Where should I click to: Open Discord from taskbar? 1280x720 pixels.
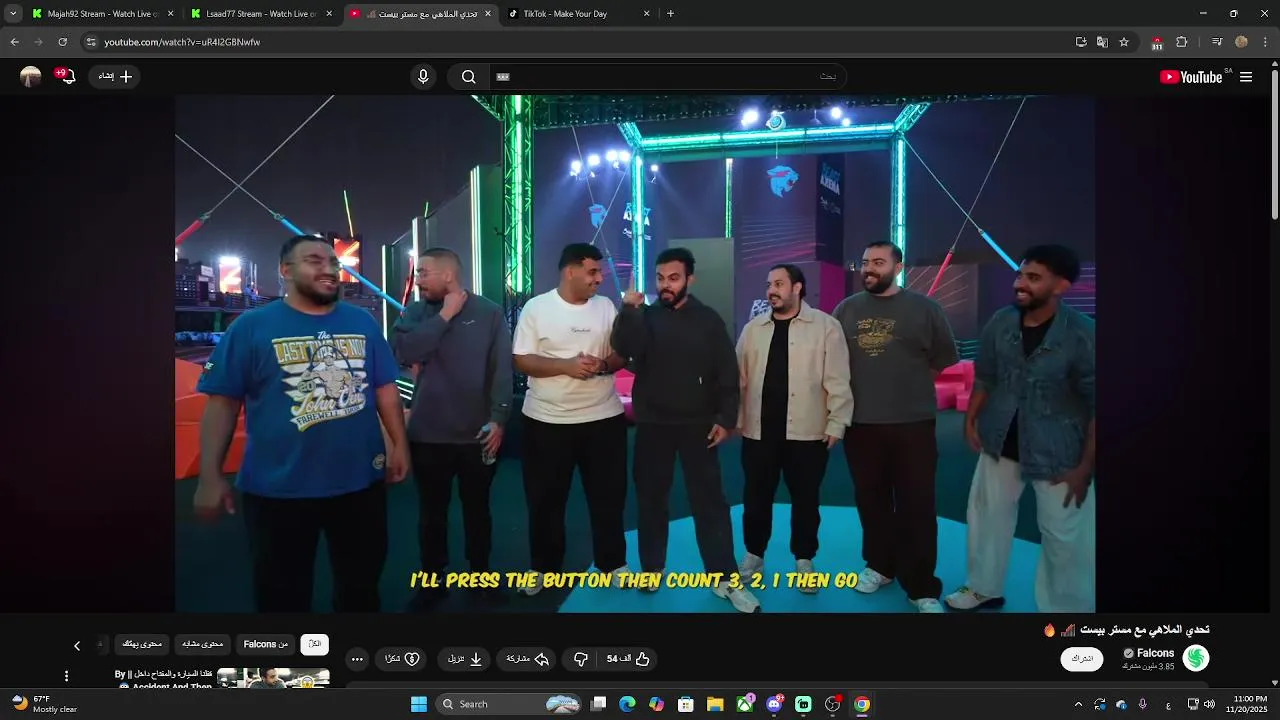[x=774, y=704]
